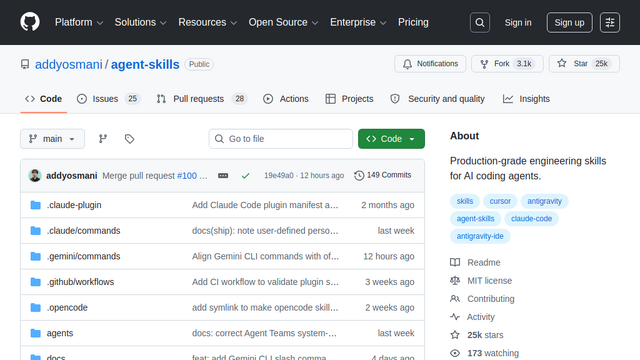Open the green Code dropdown button
The width and height of the screenshot is (640, 360).
pos(391,139)
